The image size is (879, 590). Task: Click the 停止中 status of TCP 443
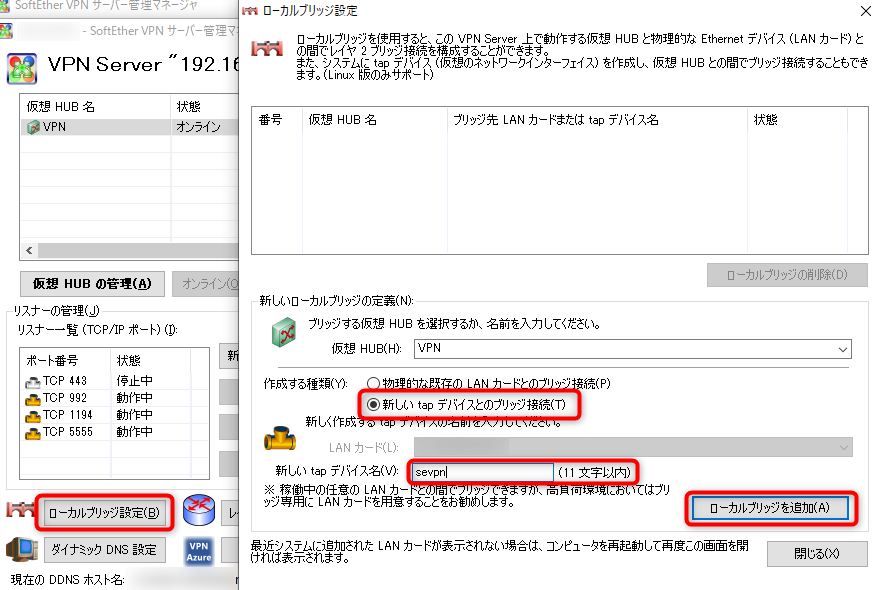(135, 381)
